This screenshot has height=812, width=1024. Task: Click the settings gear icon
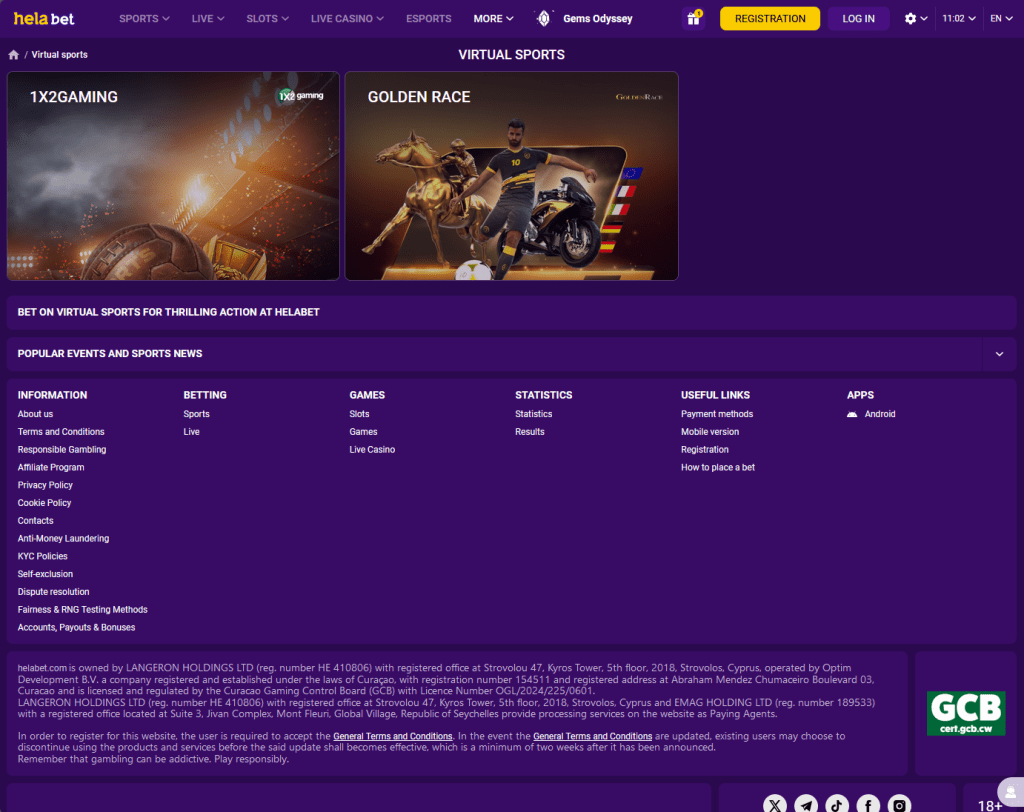[910, 18]
